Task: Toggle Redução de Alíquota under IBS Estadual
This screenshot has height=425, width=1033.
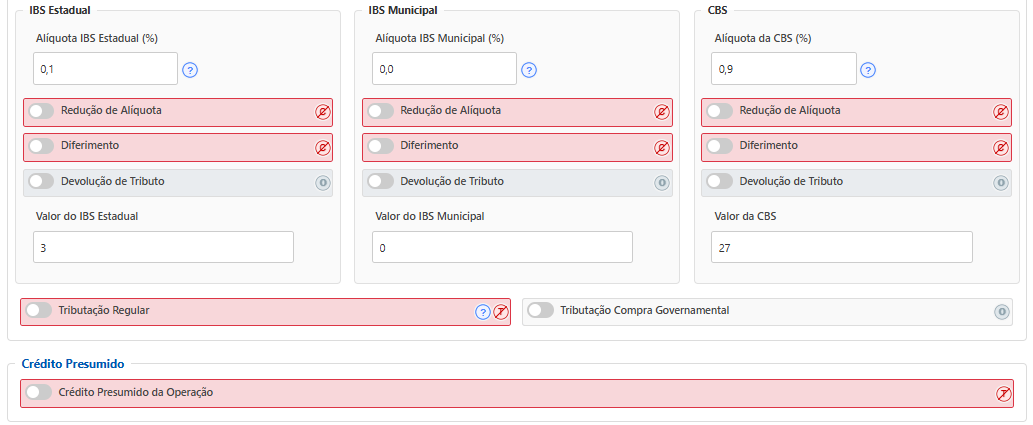Action: [41, 111]
